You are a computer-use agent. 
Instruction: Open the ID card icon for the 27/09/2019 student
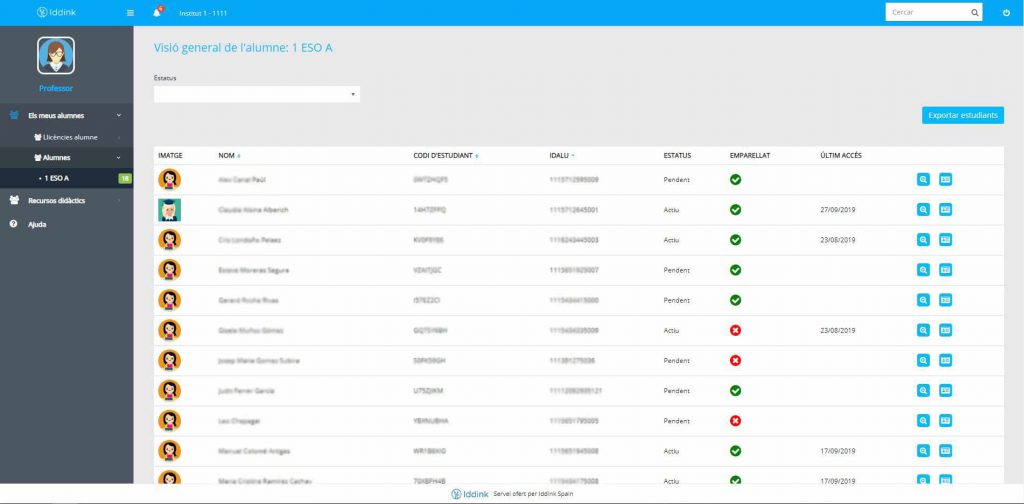click(945, 210)
